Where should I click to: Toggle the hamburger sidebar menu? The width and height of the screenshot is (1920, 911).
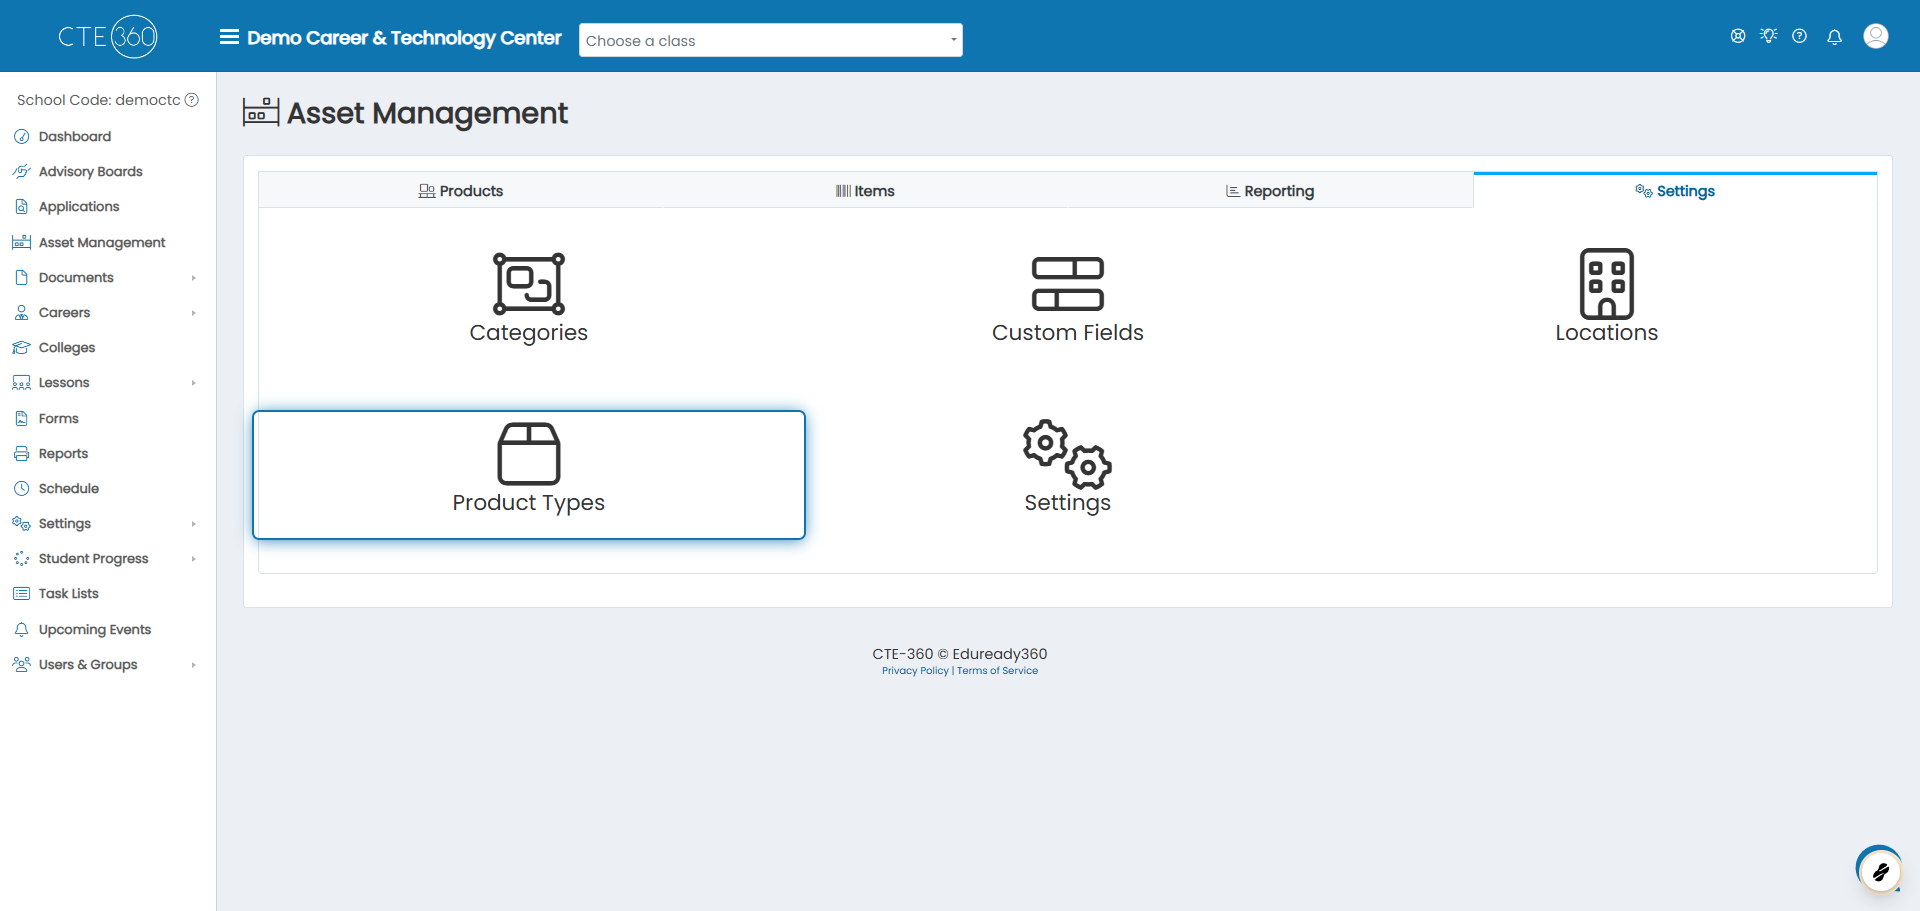point(229,37)
